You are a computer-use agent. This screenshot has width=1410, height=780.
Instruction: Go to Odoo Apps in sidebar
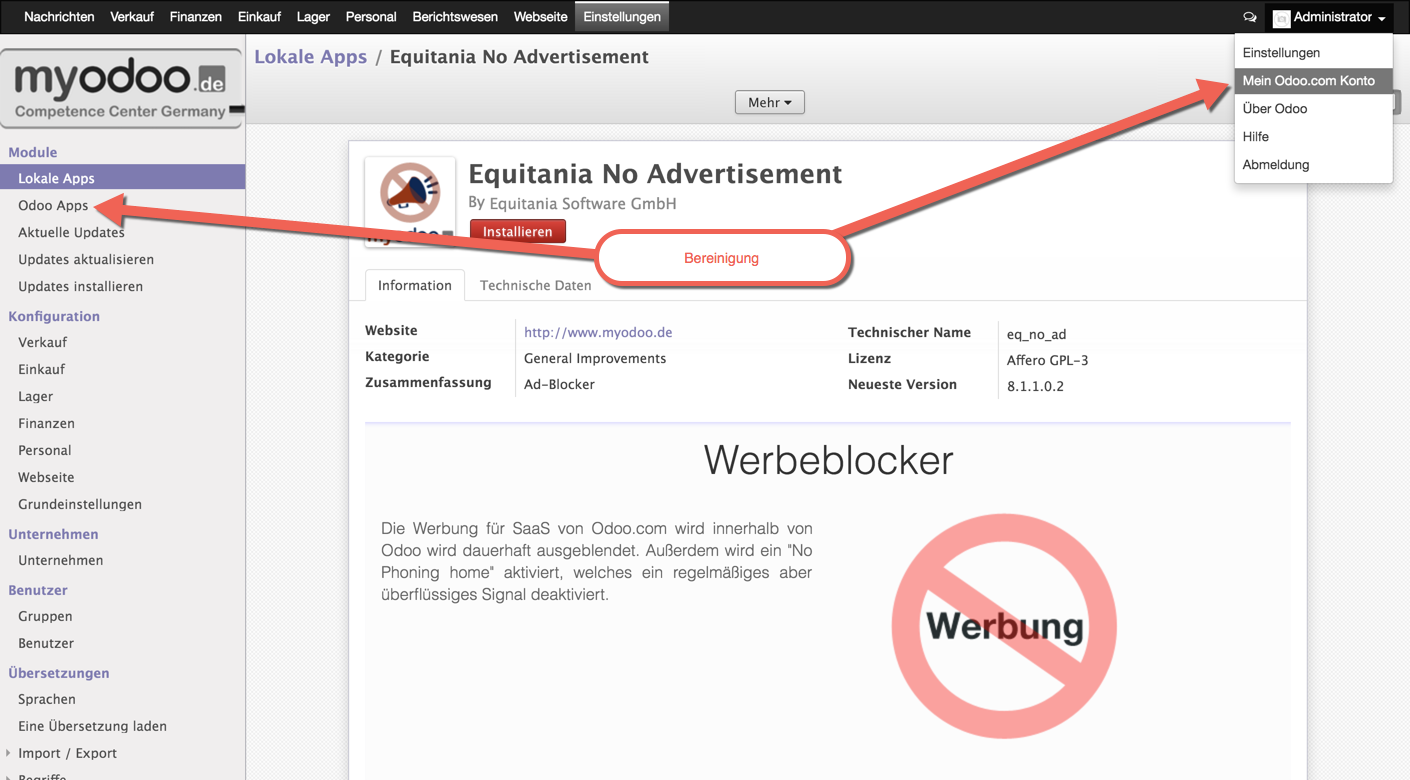53,205
